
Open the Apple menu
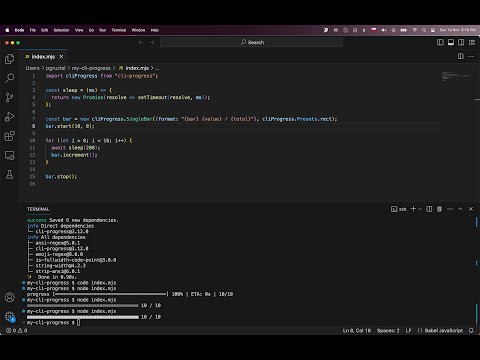(x=7, y=30)
